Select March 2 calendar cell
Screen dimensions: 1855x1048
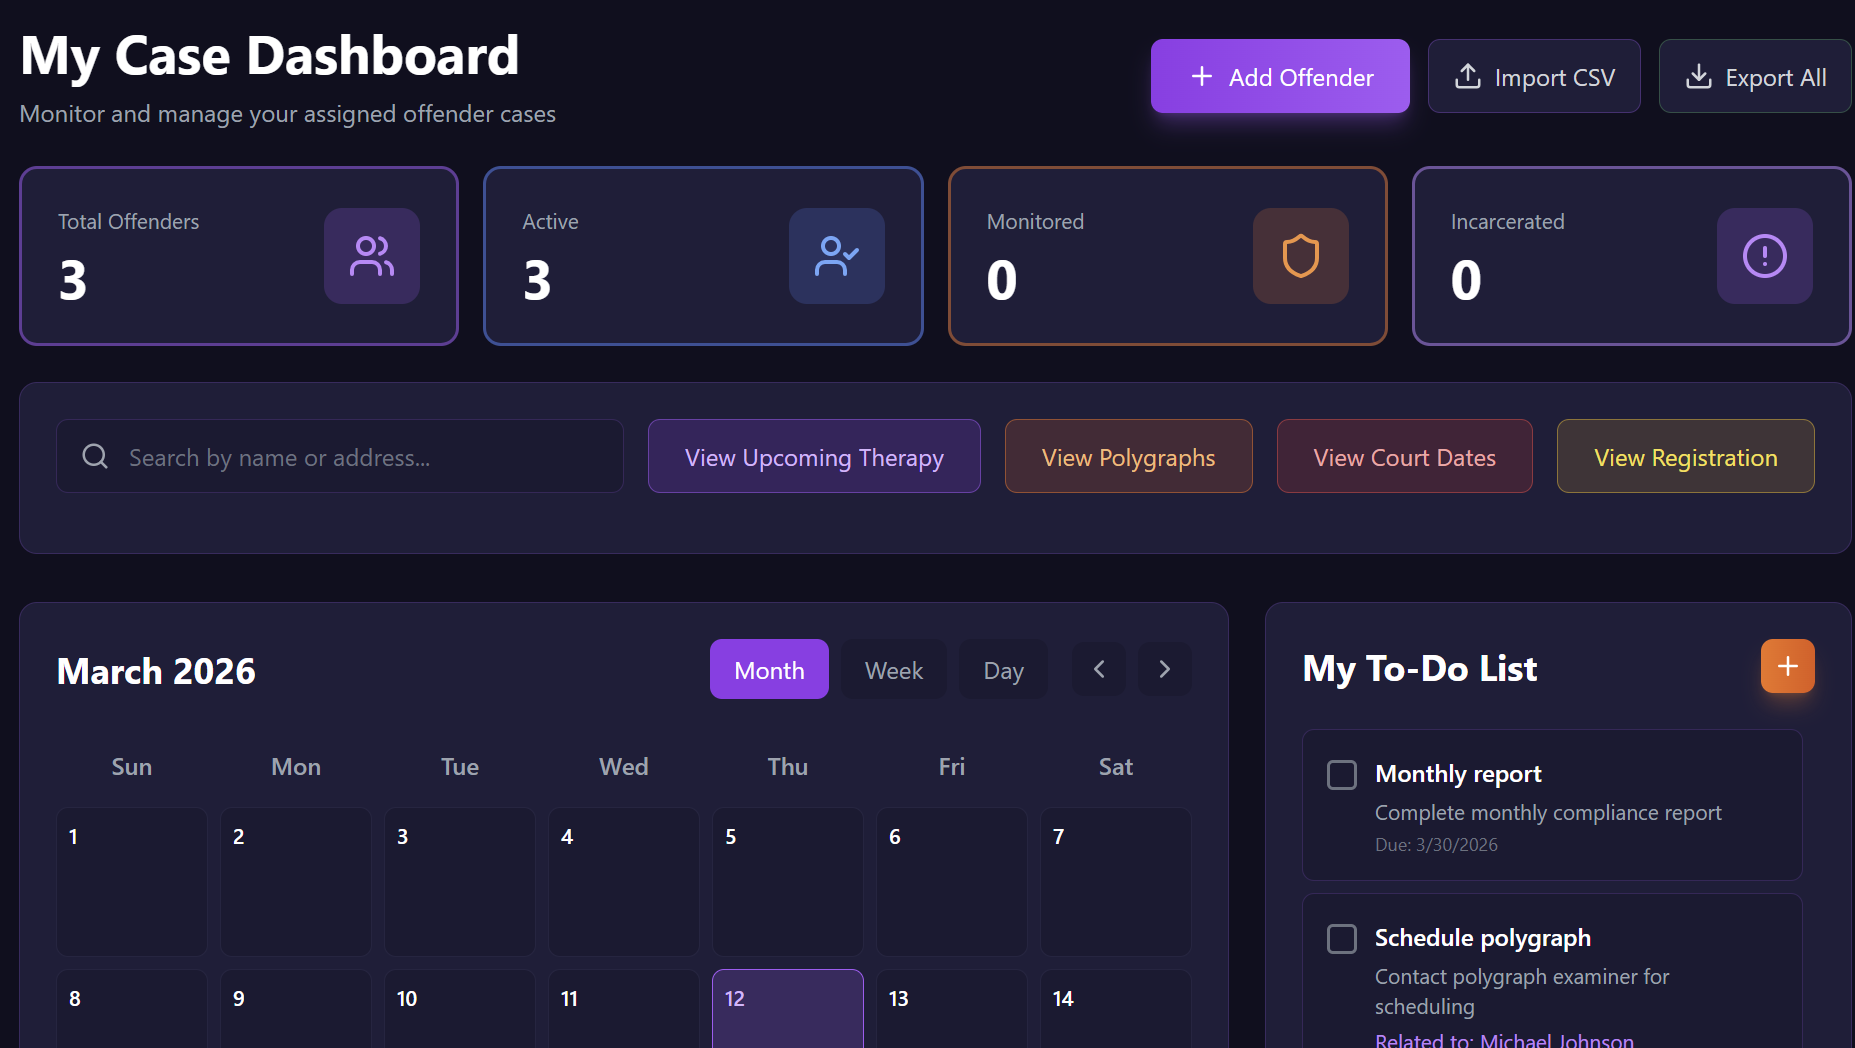coord(296,882)
